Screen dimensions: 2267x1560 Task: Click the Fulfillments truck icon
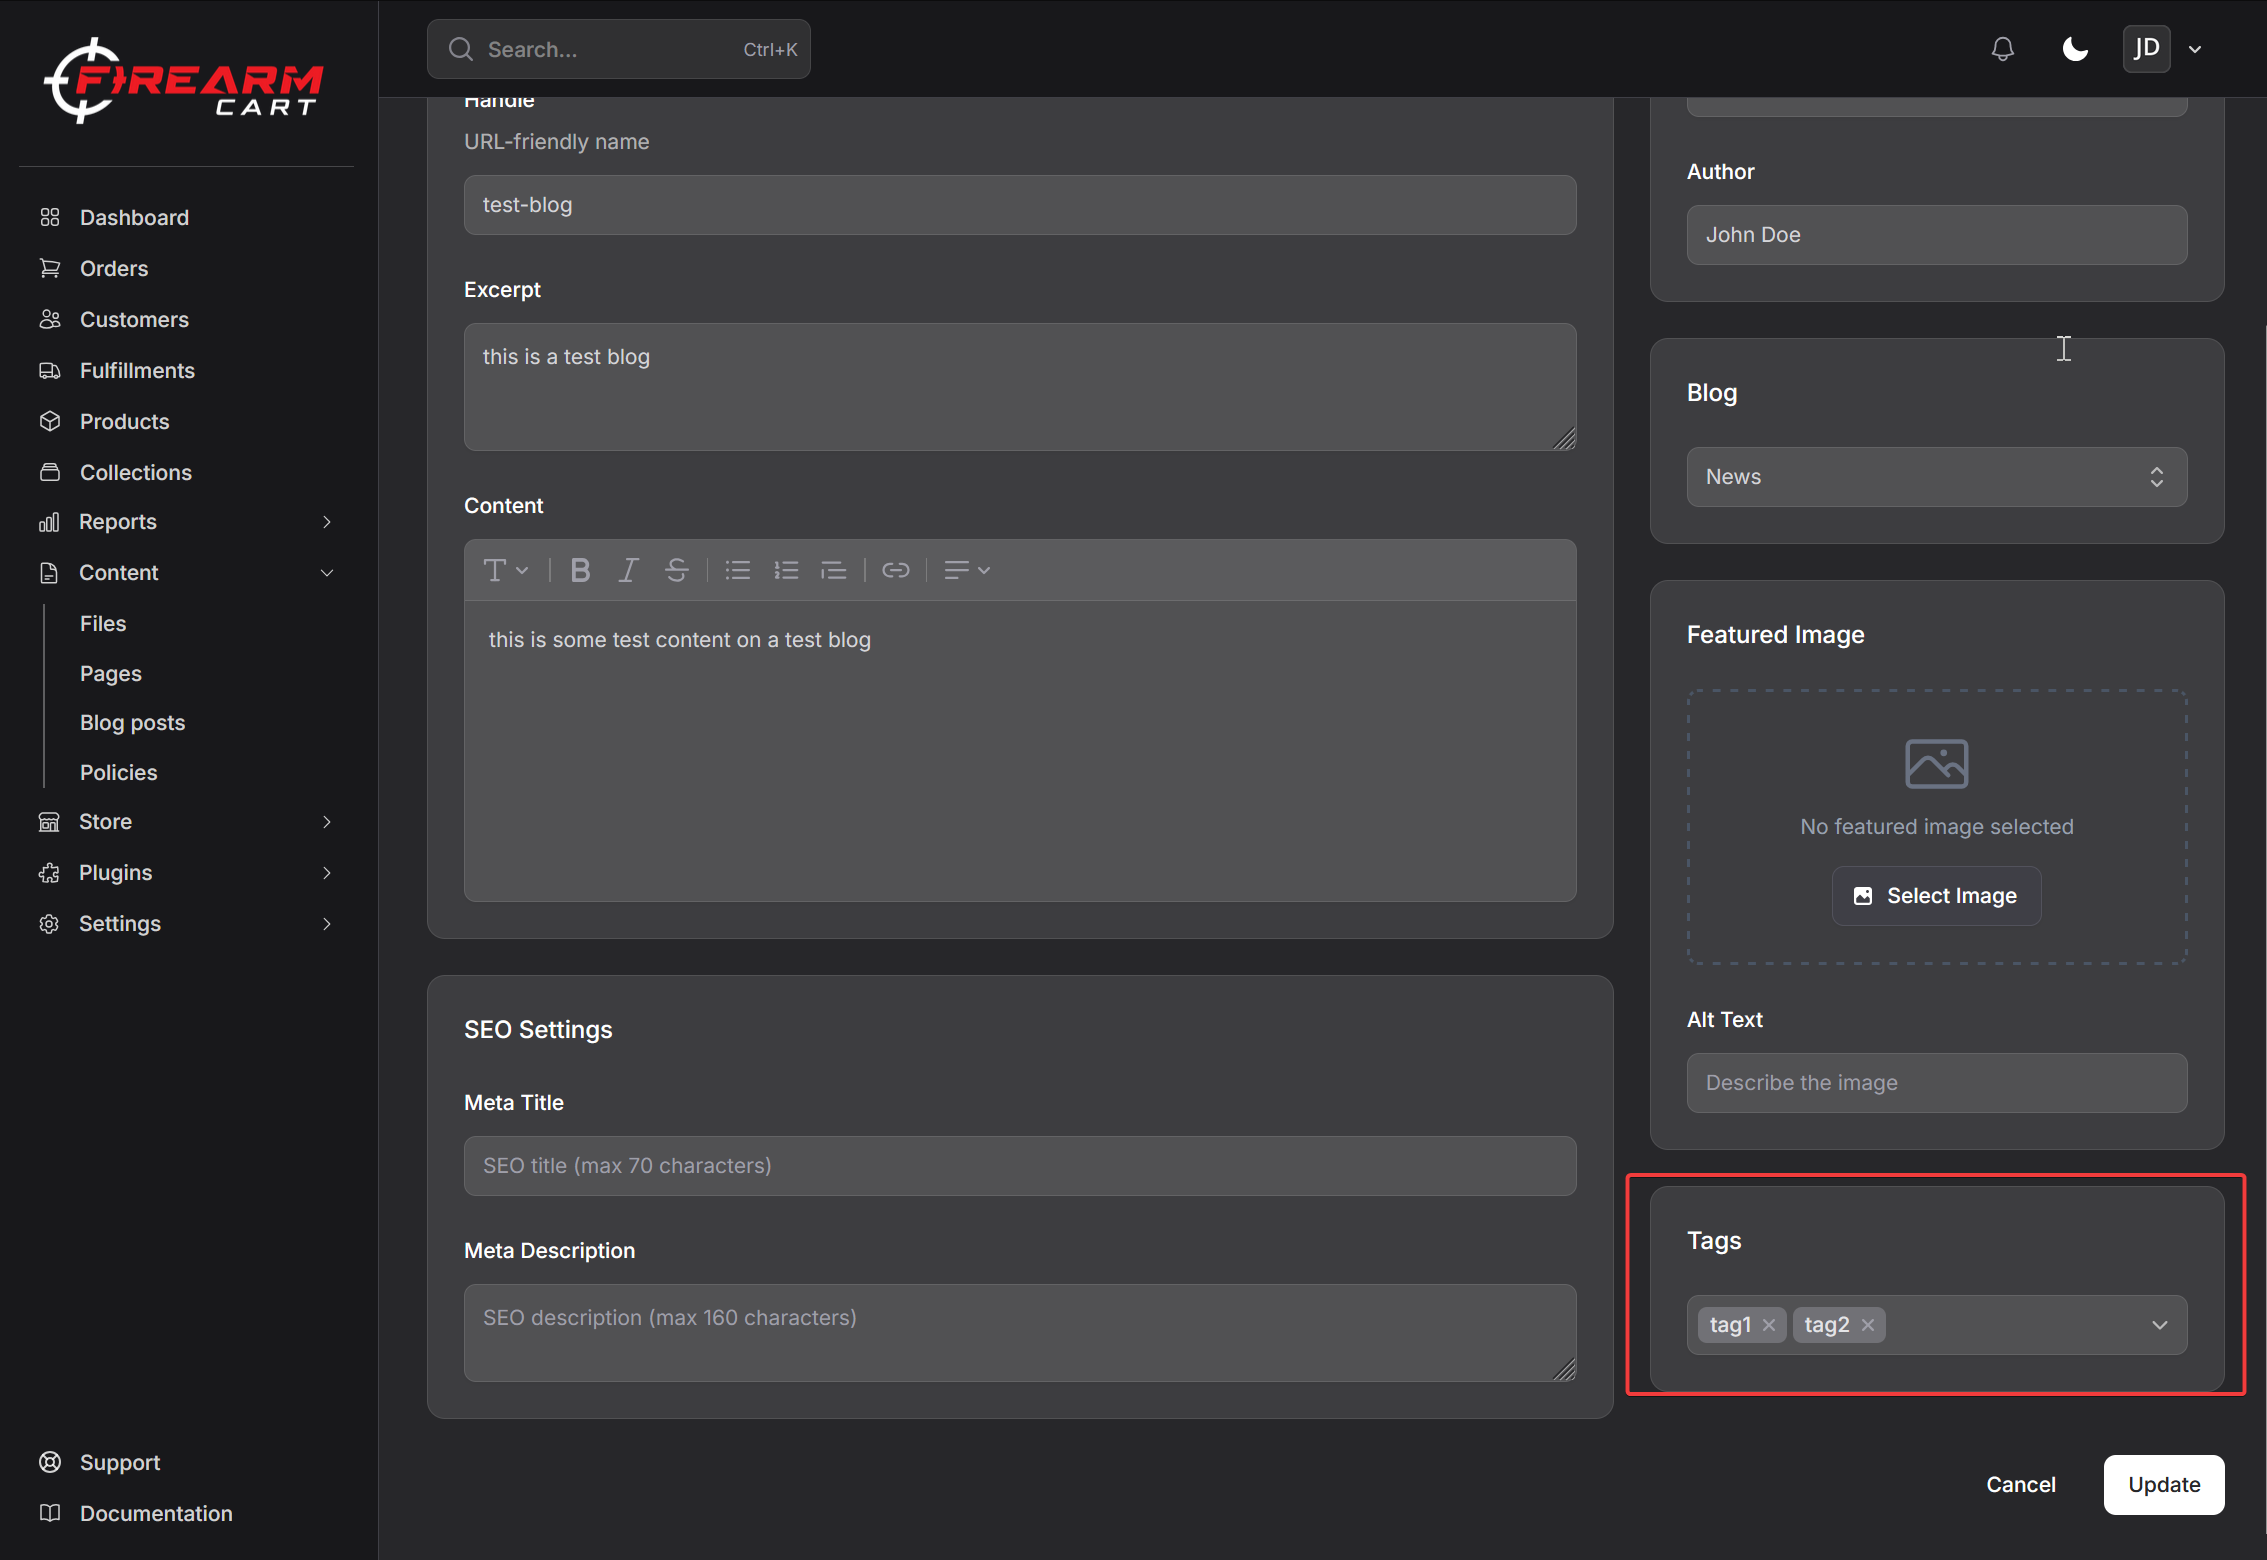(x=50, y=370)
